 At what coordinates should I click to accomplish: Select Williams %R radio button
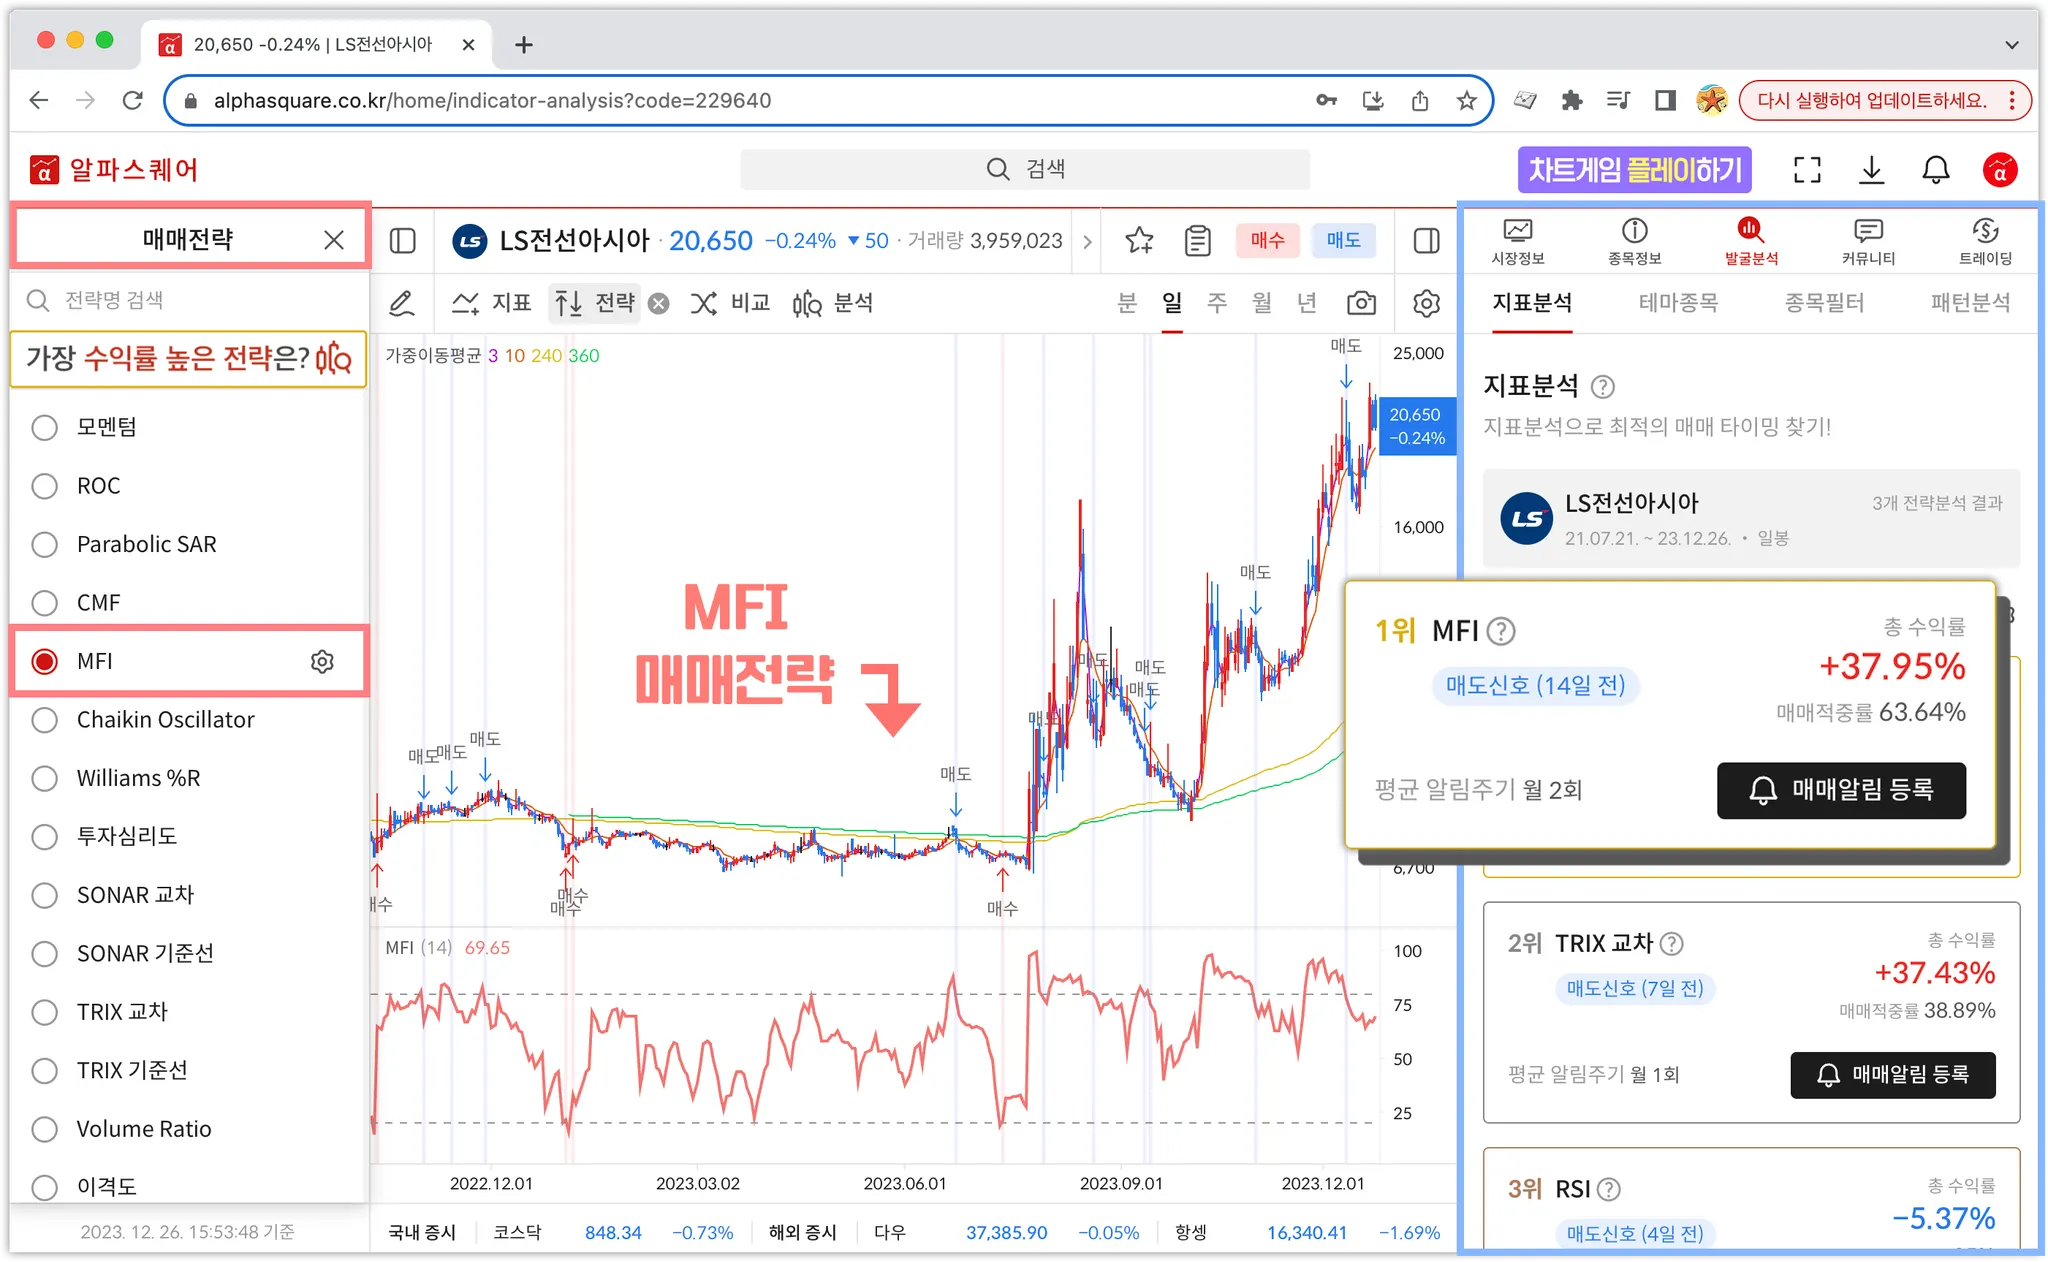pyautogui.click(x=45, y=778)
